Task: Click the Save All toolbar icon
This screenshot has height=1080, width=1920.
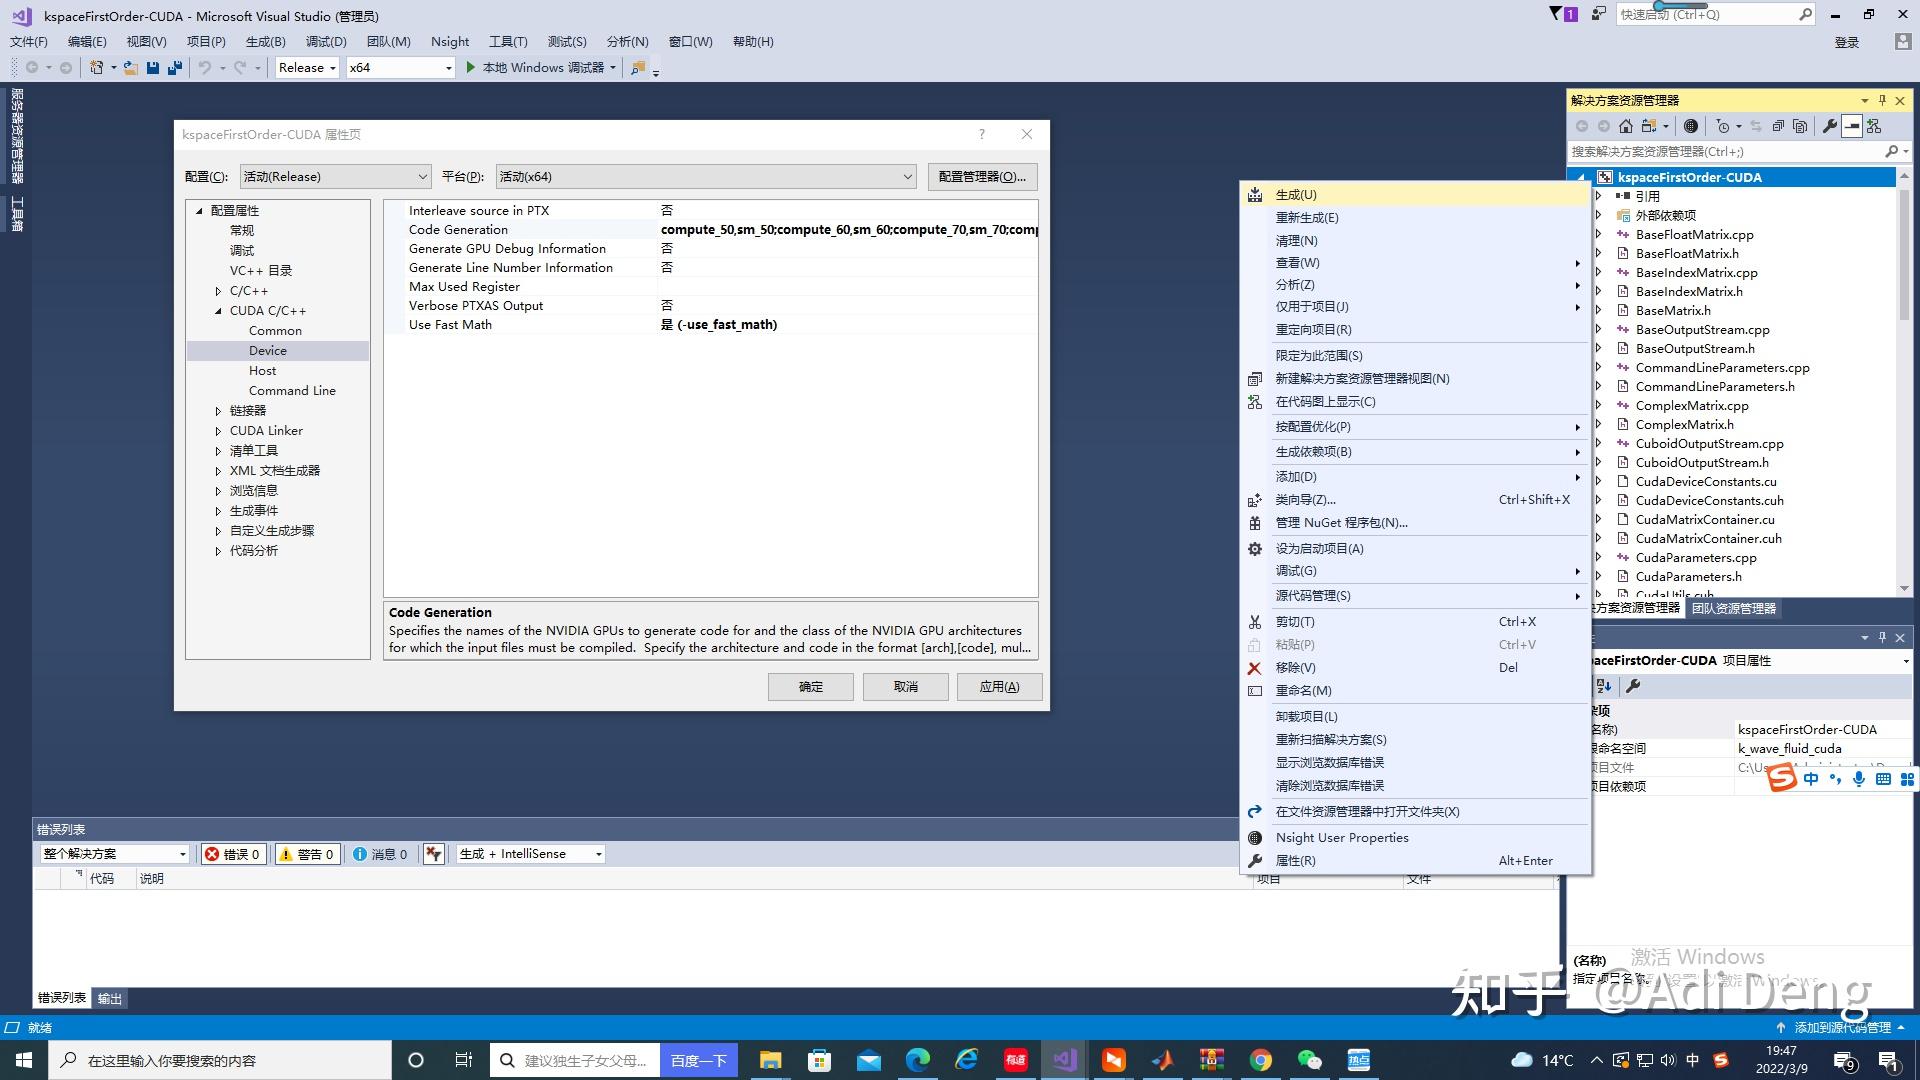Action: (x=174, y=68)
